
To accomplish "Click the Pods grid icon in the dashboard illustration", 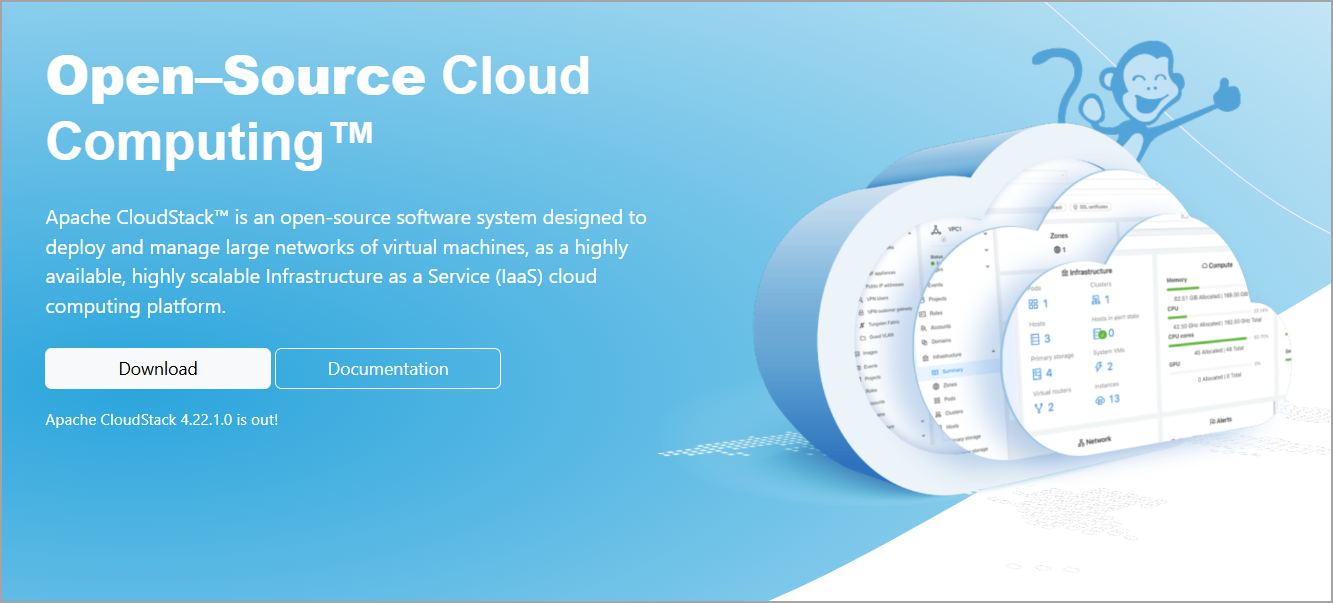I will [x=1033, y=304].
